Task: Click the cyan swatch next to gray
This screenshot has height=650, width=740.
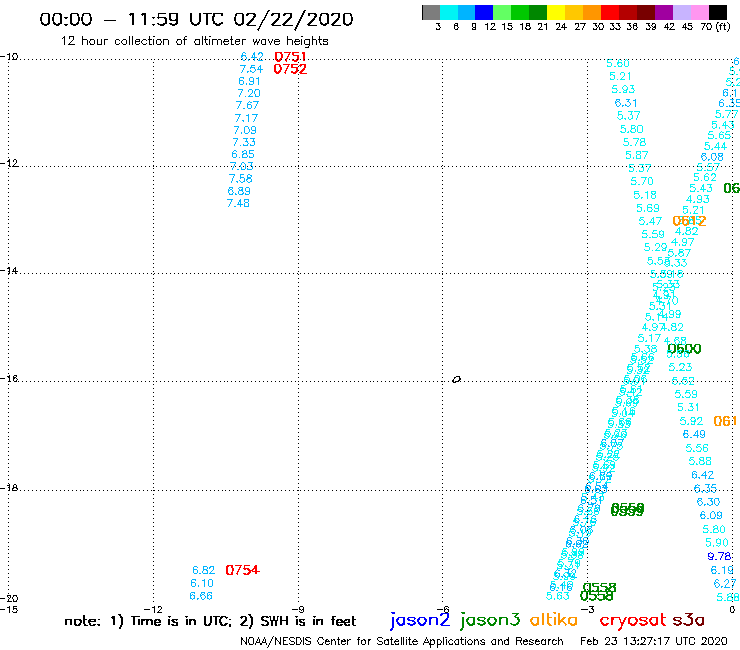Action: click(x=448, y=12)
